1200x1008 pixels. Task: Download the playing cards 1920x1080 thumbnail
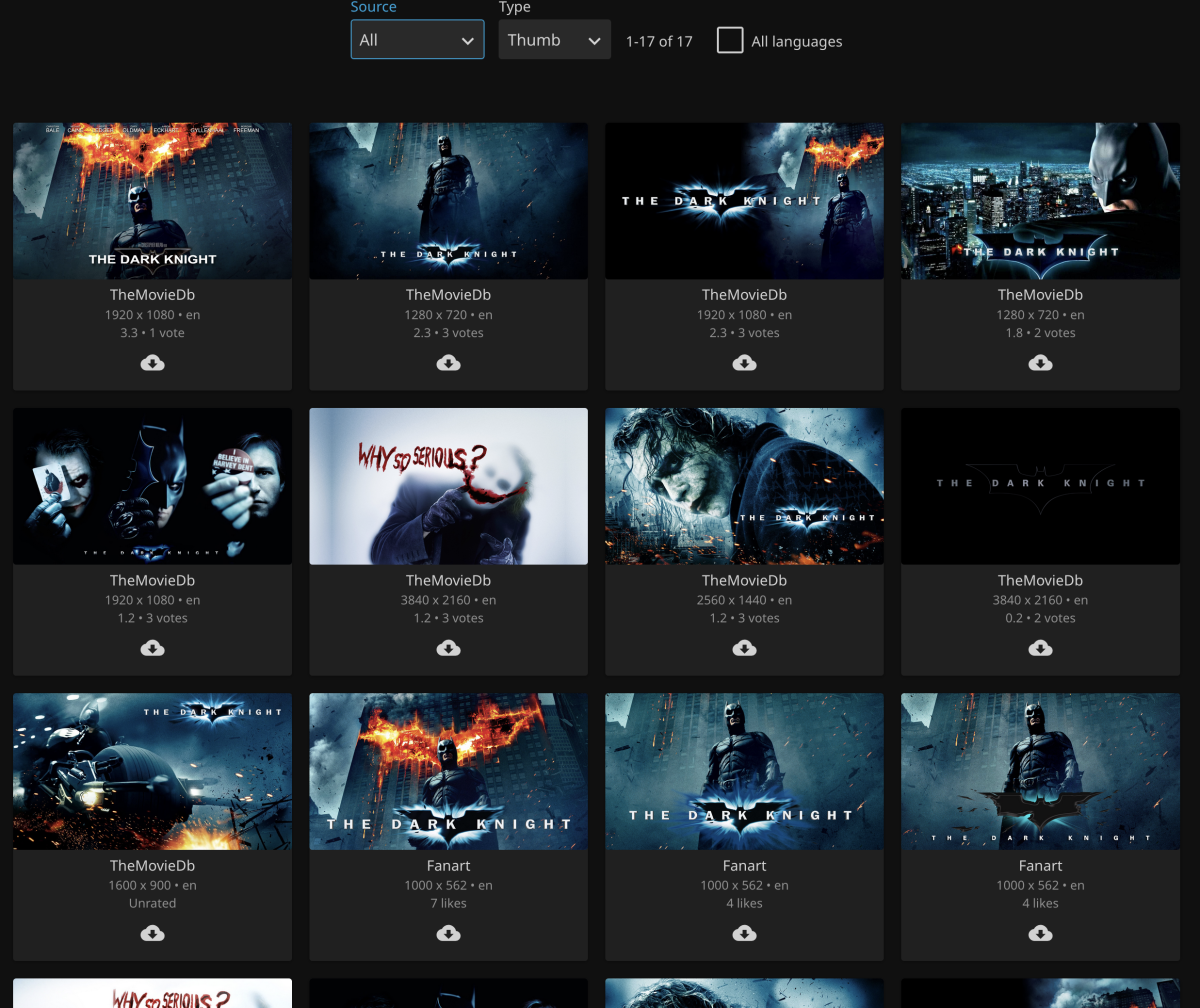pos(152,648)
